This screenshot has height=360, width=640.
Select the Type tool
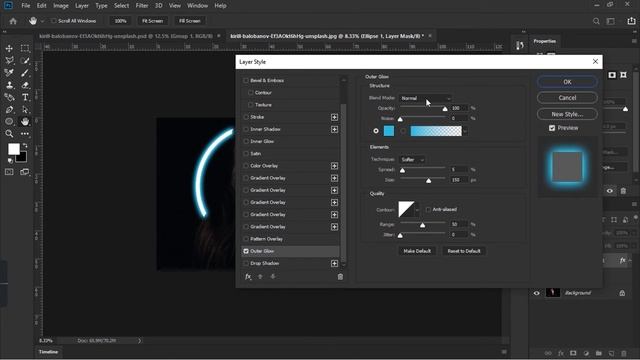click(25, 97)
